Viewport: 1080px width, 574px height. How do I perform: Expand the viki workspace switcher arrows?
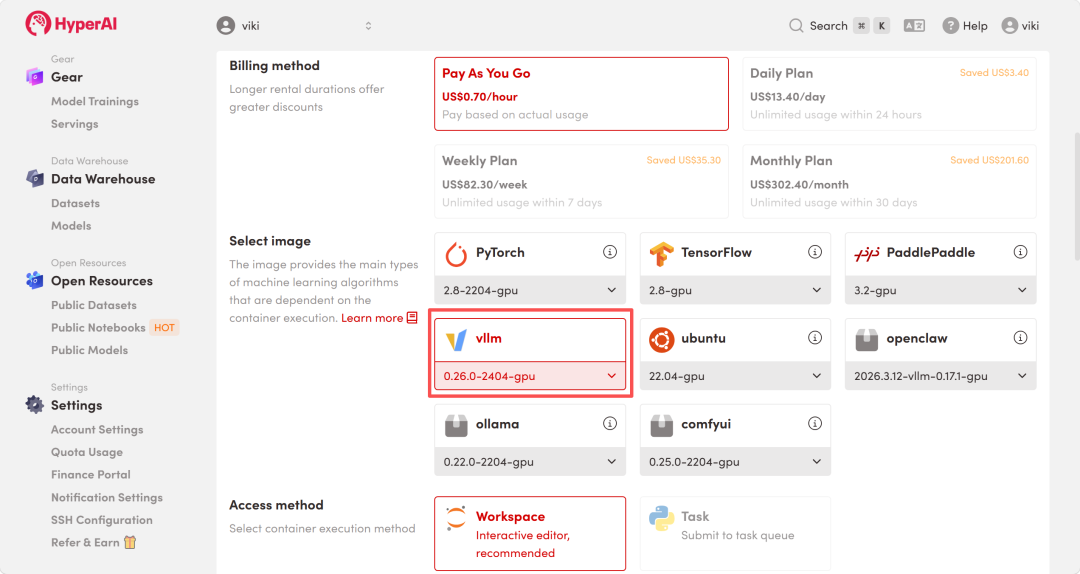pos(368,25)
